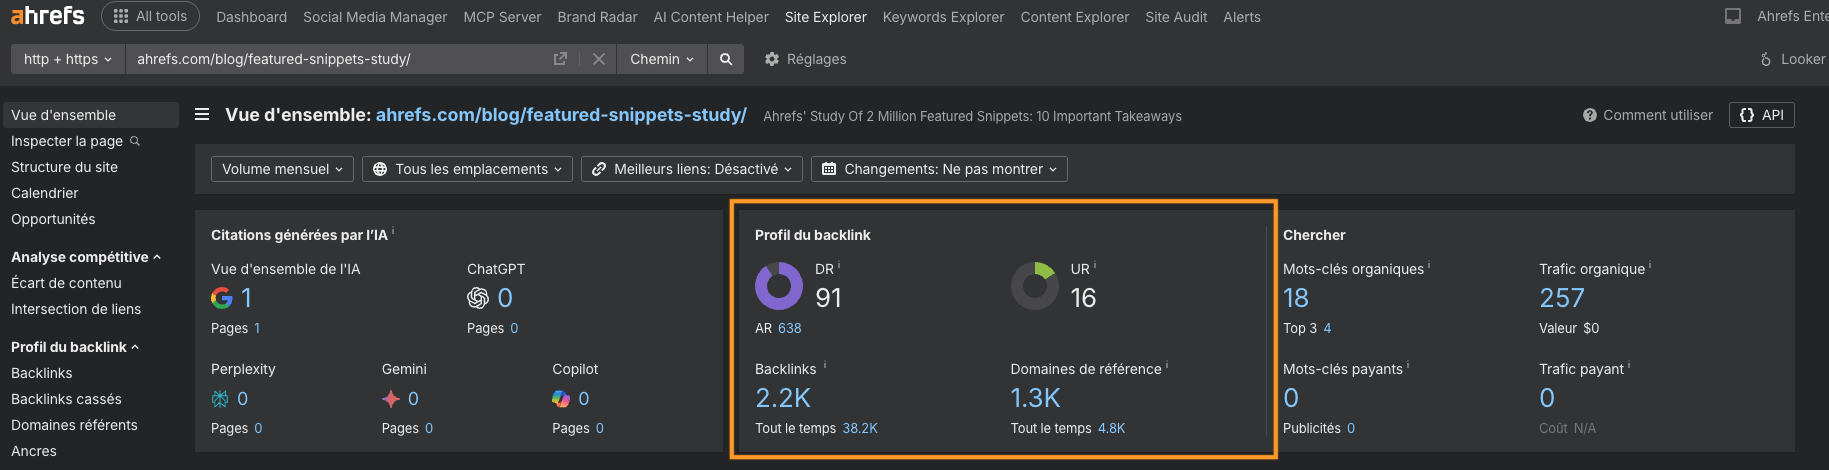Open Ancres in sidebar

(x=34, y=451)
